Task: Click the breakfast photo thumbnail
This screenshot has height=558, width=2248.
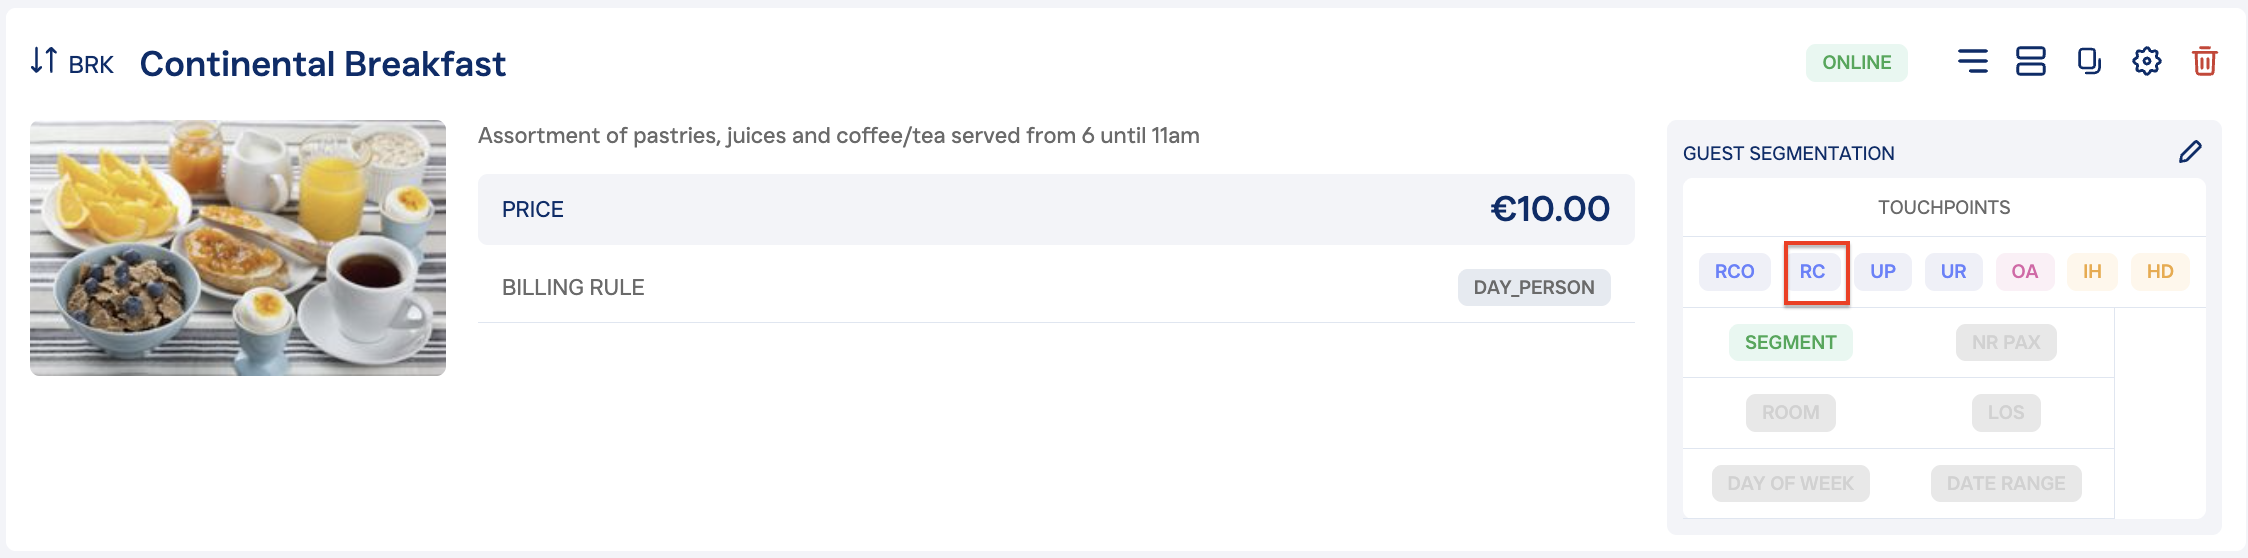Action: pyautogui.click(x=238, y=248)
